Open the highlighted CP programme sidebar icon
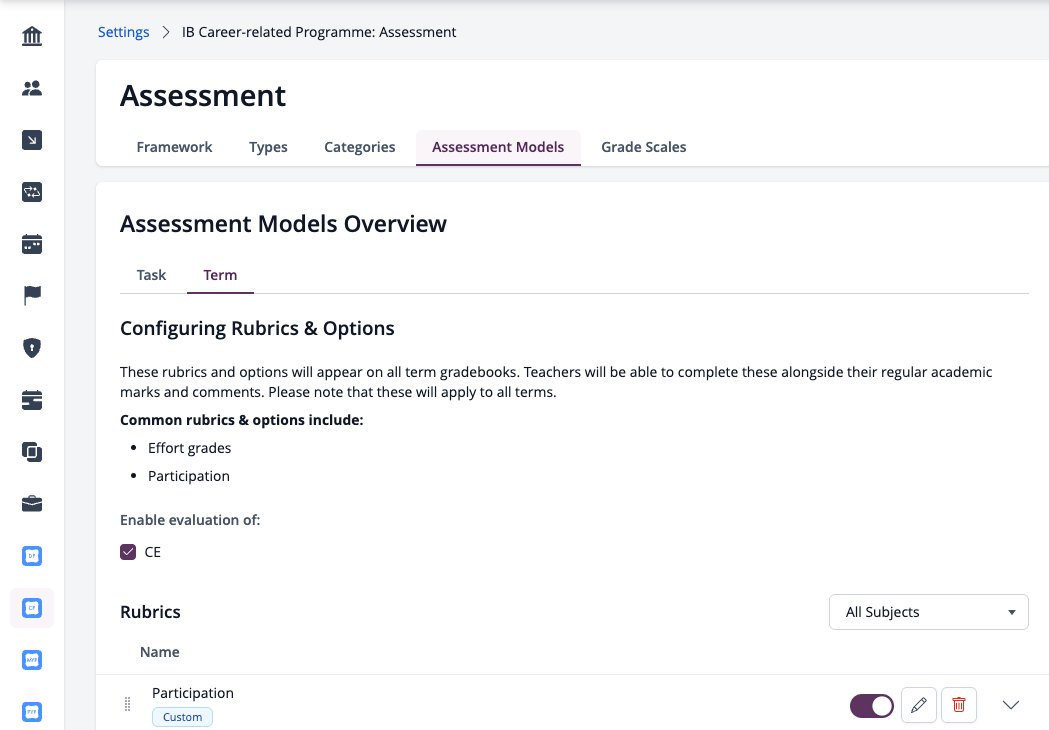Image resolution: width=1049 pixels, height=730 pixels. click(31, 608)
